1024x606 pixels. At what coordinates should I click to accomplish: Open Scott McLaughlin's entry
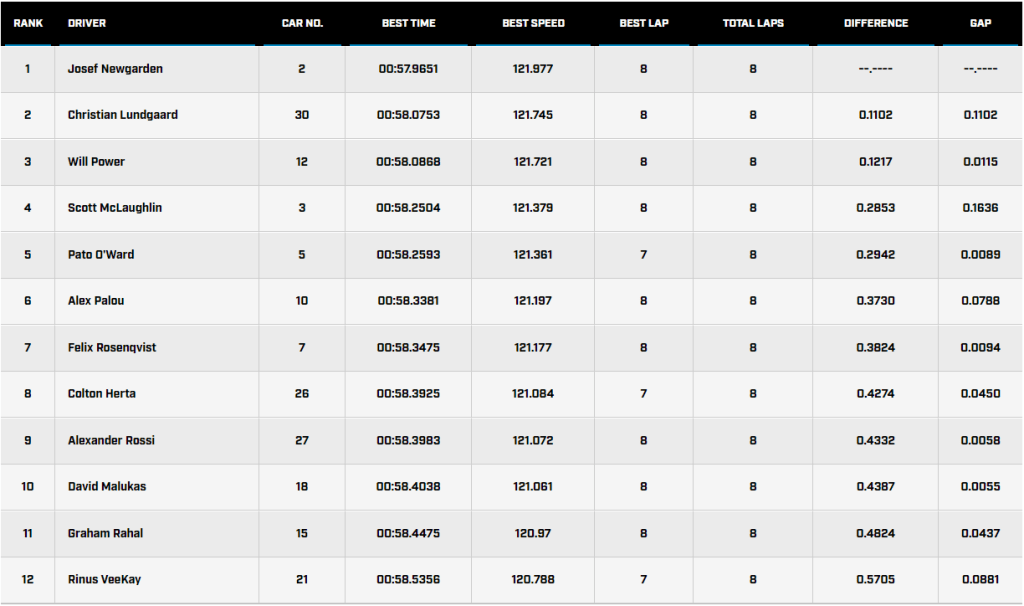[x=114, y=208]
